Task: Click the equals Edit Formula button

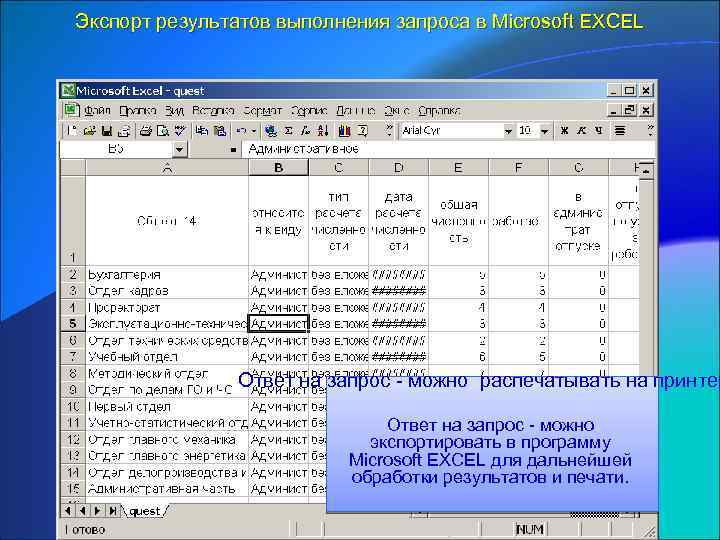Action: 233,150
